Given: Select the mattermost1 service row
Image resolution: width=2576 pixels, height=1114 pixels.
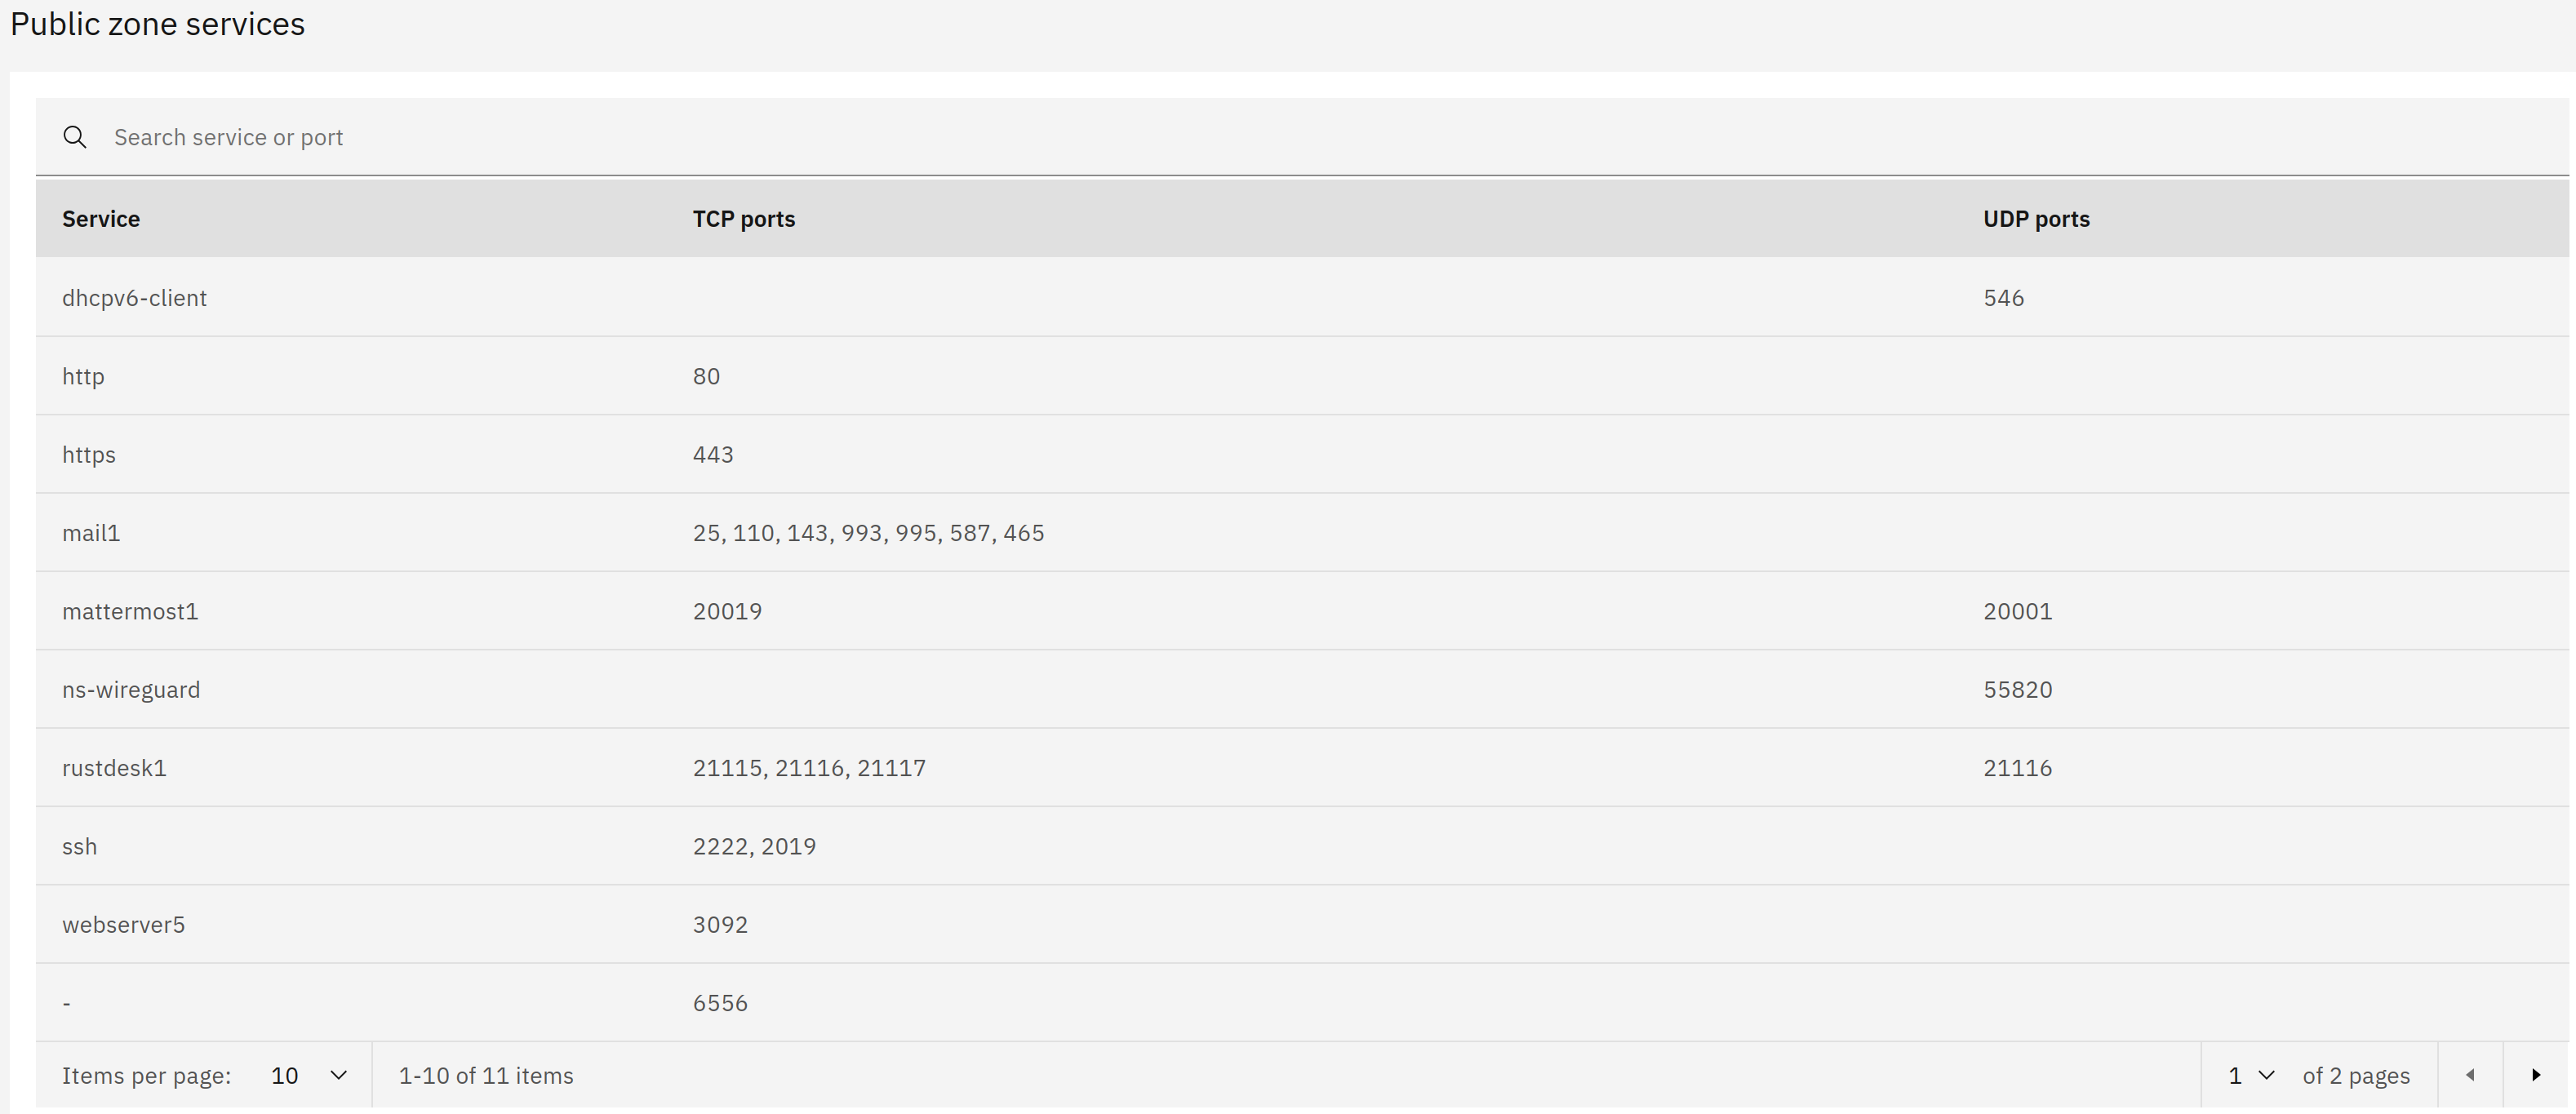Looking at the screenshot, I should pyautogui.click(x=130, y=611).
